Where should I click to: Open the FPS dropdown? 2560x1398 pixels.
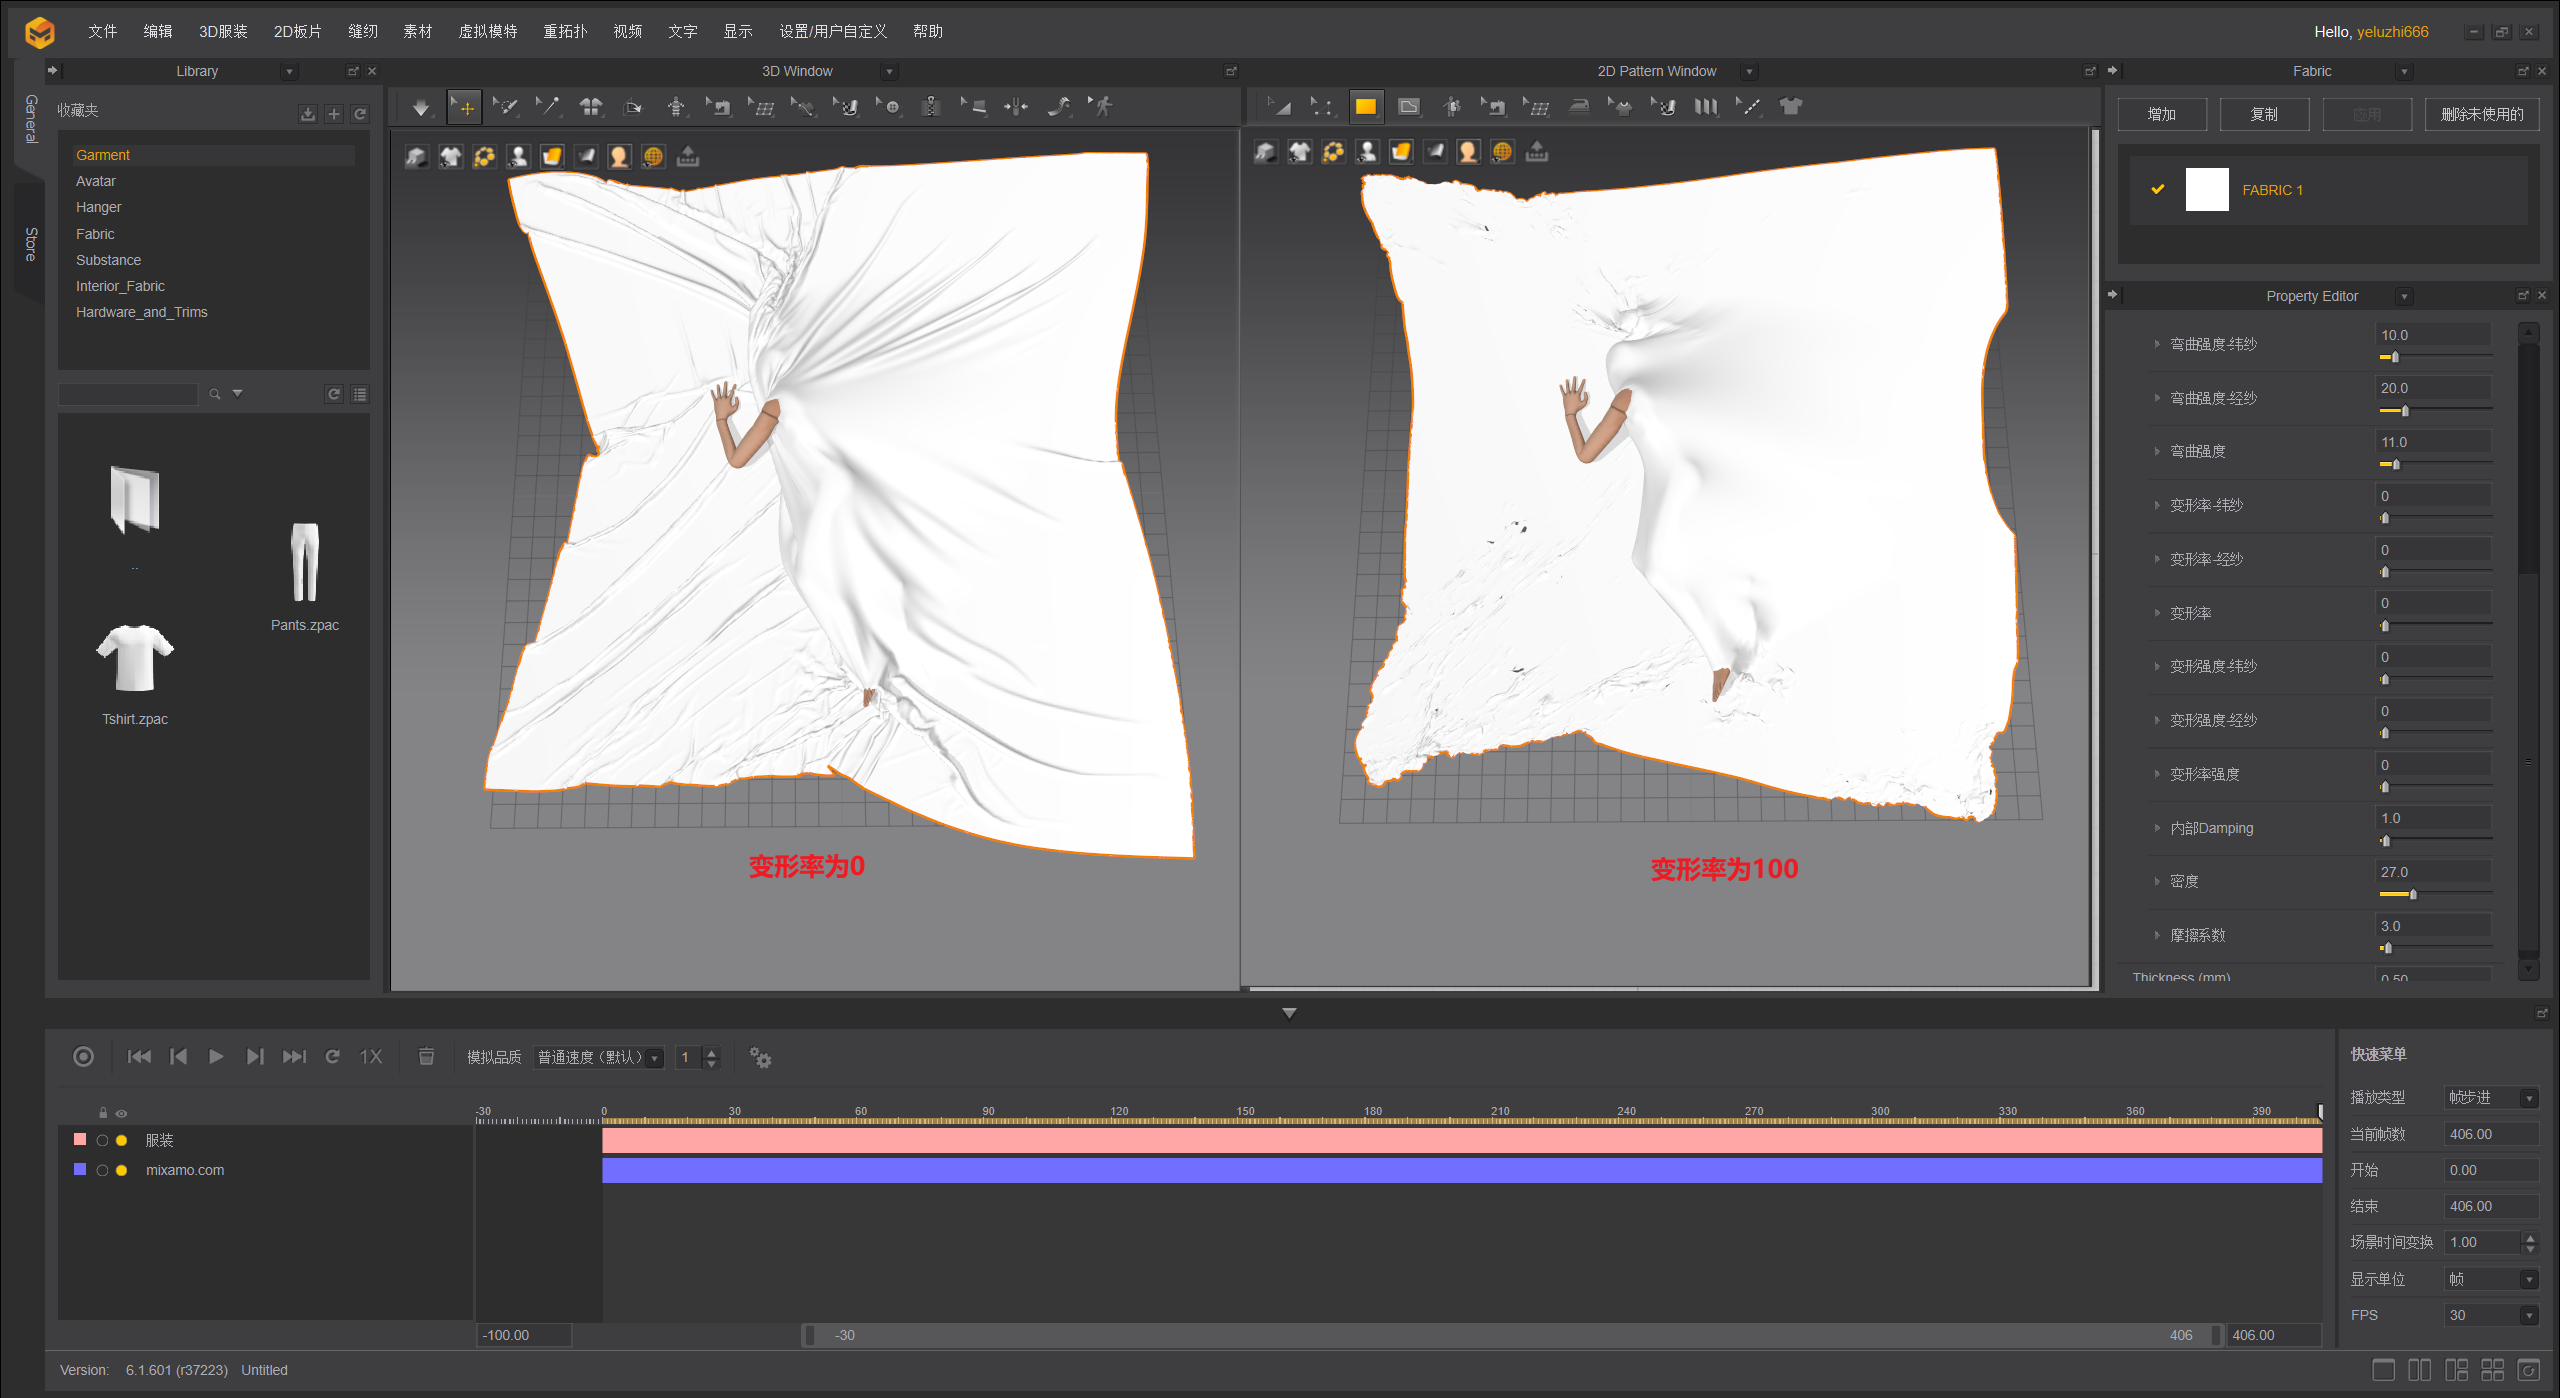(2491, 1315)
